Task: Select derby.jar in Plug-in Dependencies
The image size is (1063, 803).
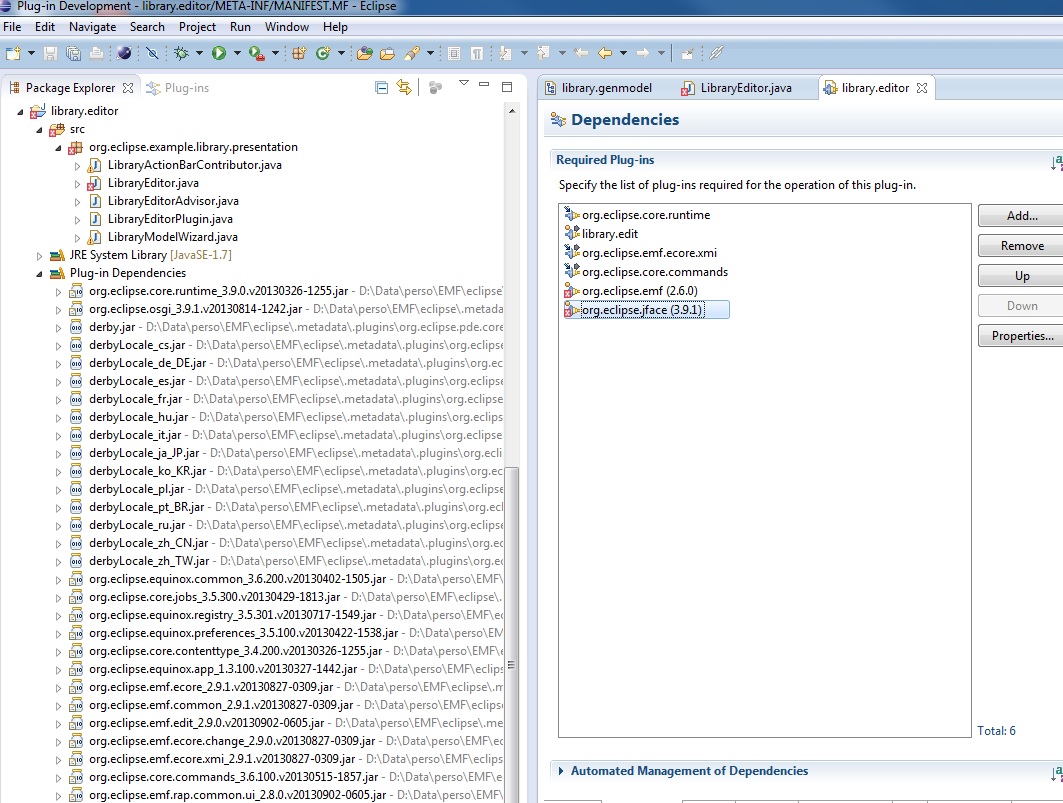Action: click(x=112, y=328)
